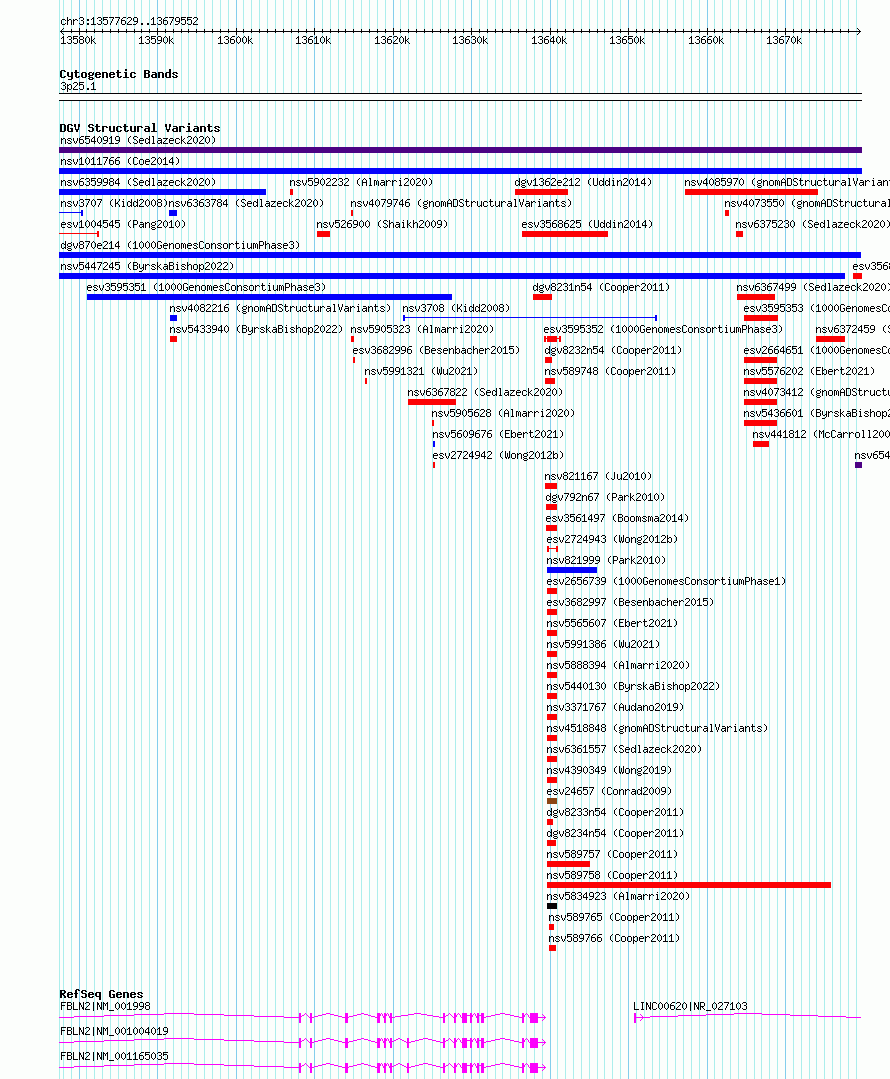
Task: Open dgv8232n54 (Cooper2011) label
Action: pyautogui.click(x=613, y=350)
